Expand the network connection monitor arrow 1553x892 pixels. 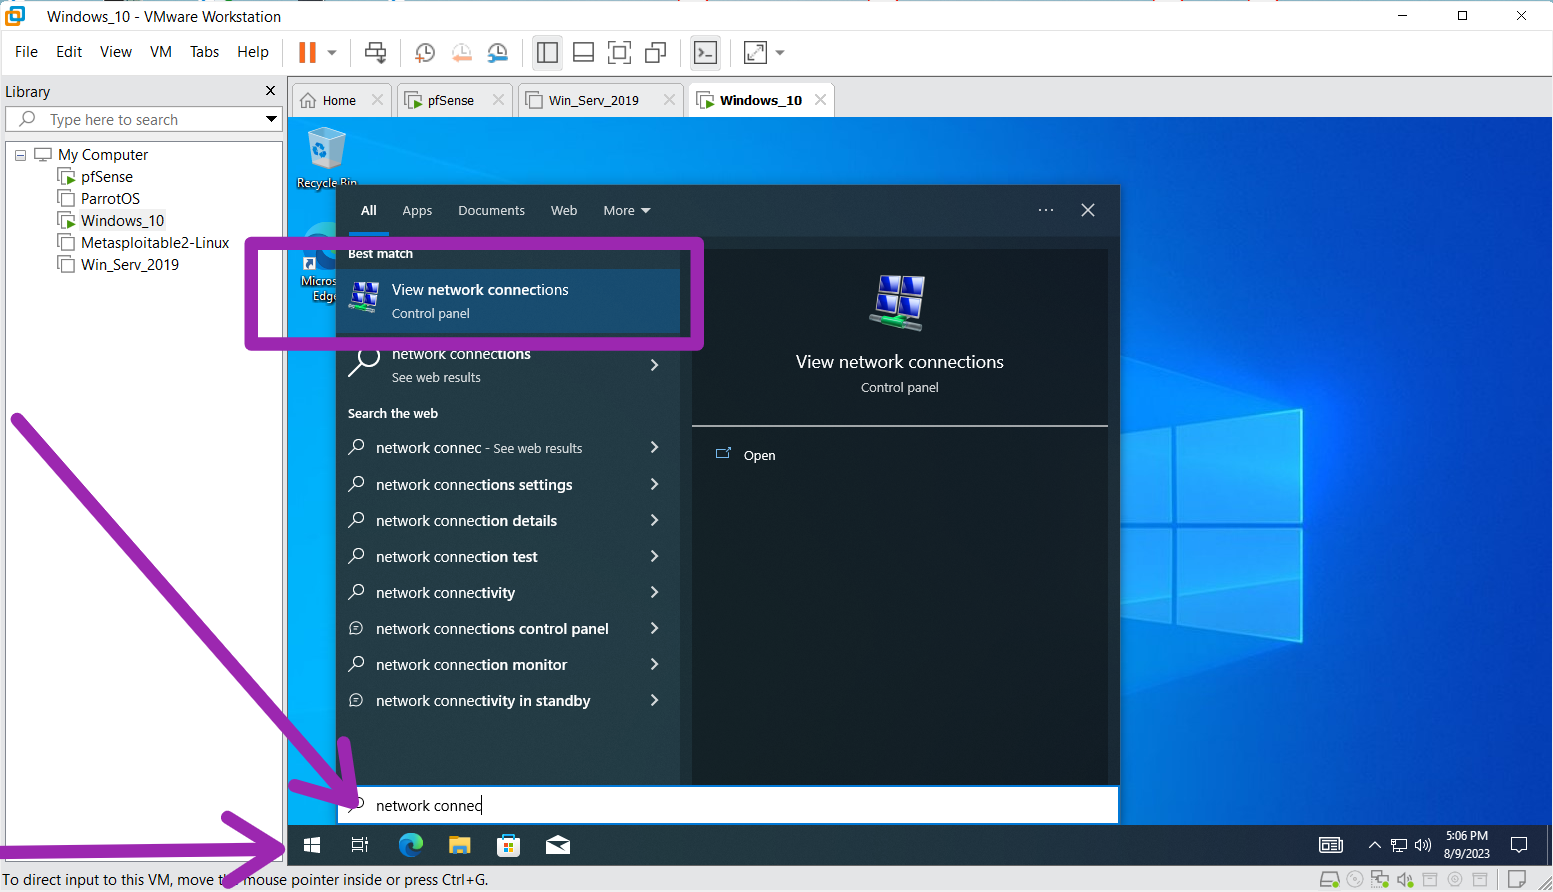click(x=655, y=664)
